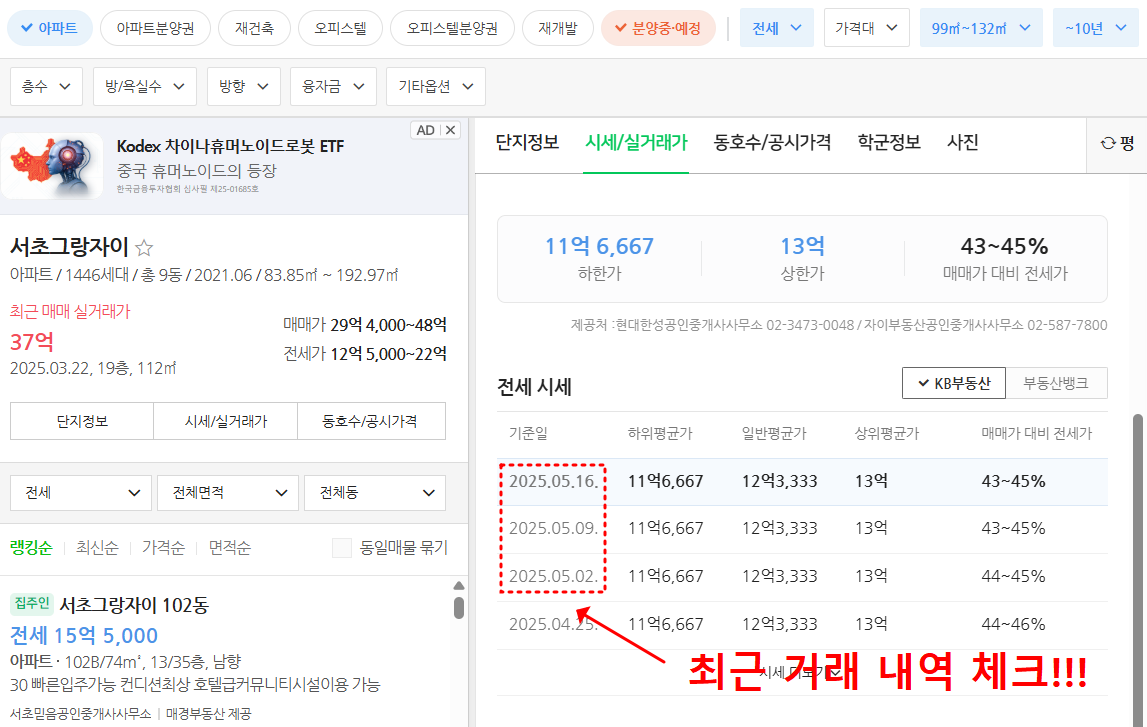This screenshot has height=727, width=1147.
Task: Toggle the 아파트분양권 filter chip
Action: click(155, 29)
